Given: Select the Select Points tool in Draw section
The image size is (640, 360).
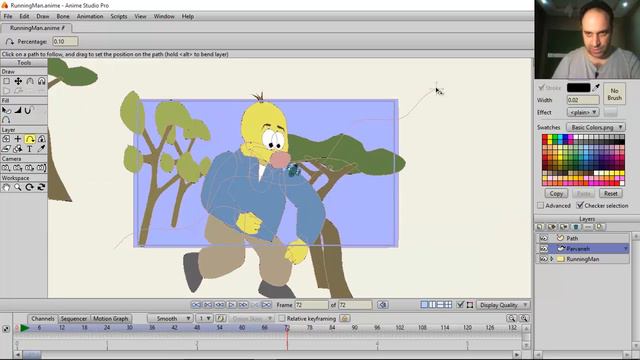Looking at the screenshot, I should pyautogui.click(x=6, y=81).
